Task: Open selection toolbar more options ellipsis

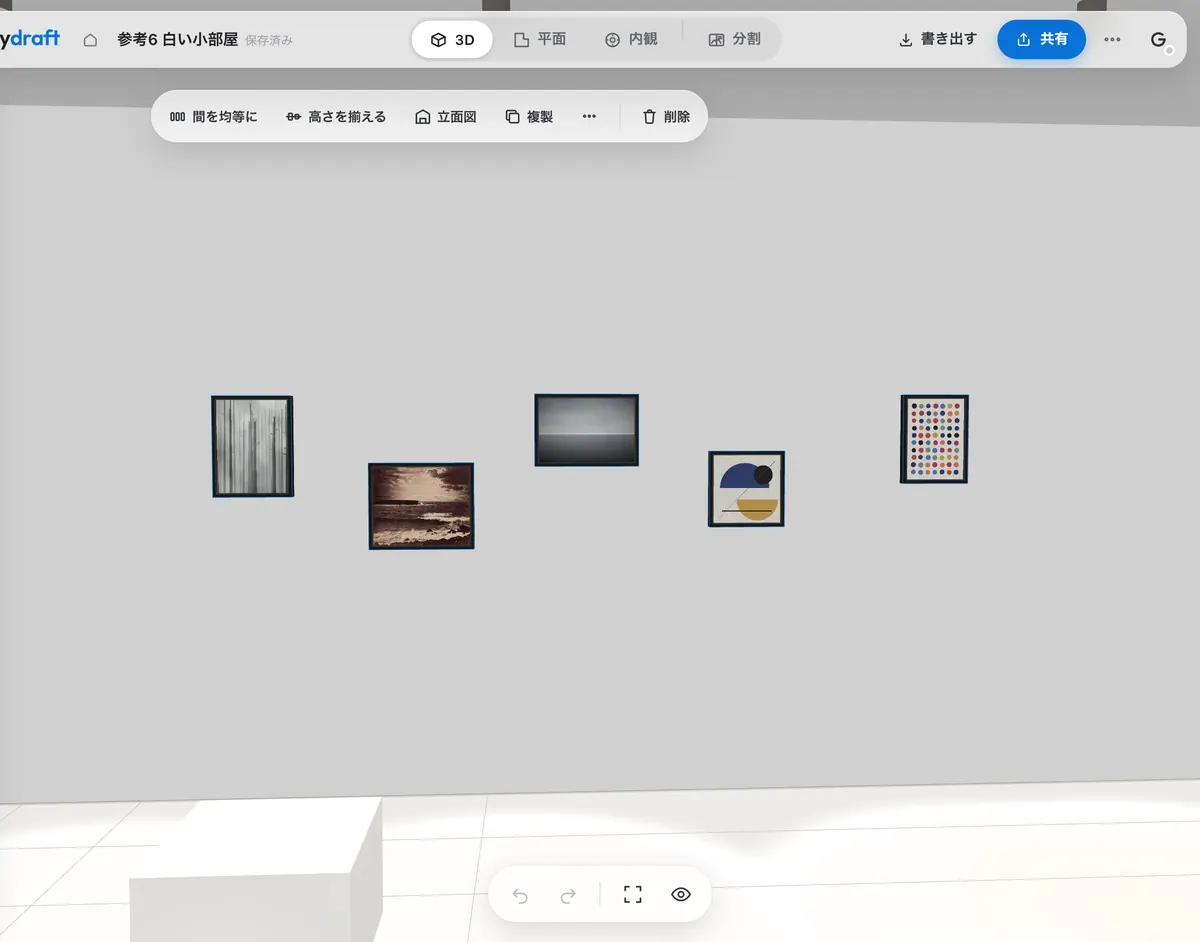Action: pyautogui.click(x=589, y=117)
